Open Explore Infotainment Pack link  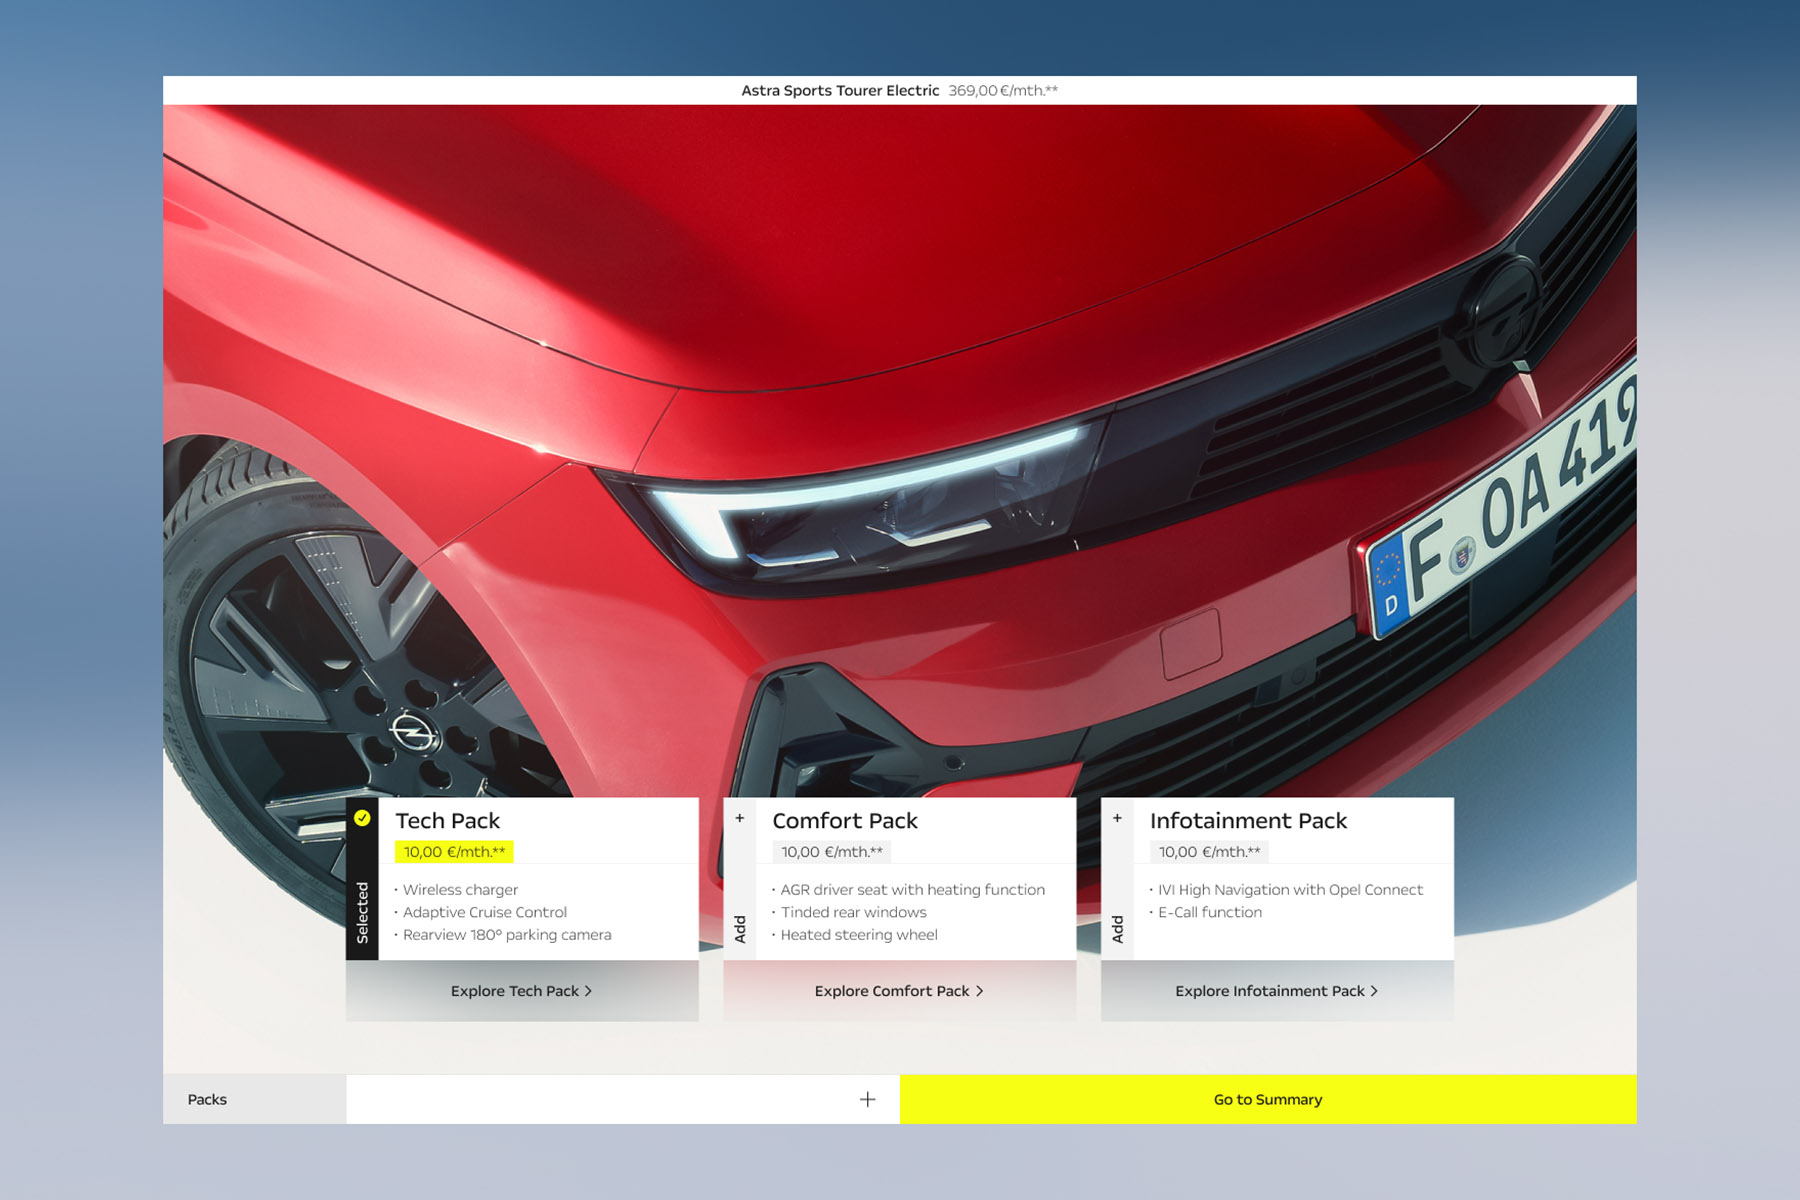tap(1276, 991)
